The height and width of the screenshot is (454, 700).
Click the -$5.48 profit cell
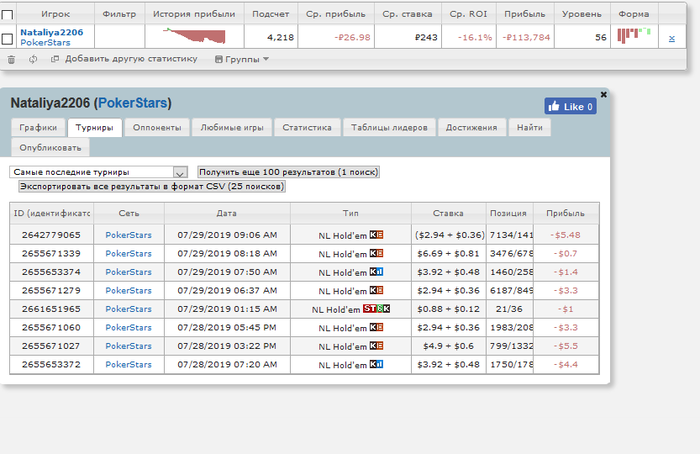coord(565,235)
